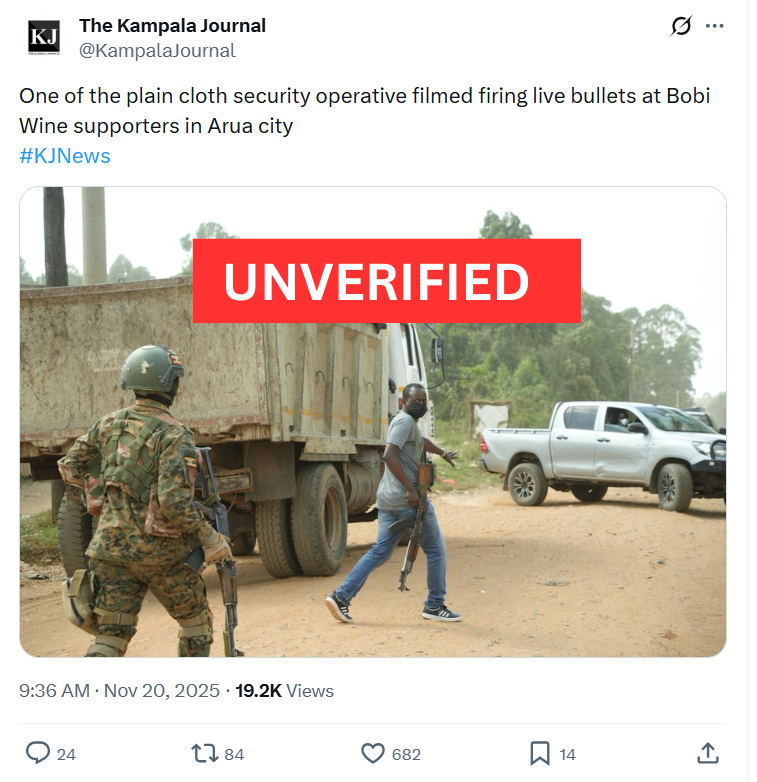Open The Kampala Journal display name
This screenshot has height=782, width=757.
(x=172, y=26)
